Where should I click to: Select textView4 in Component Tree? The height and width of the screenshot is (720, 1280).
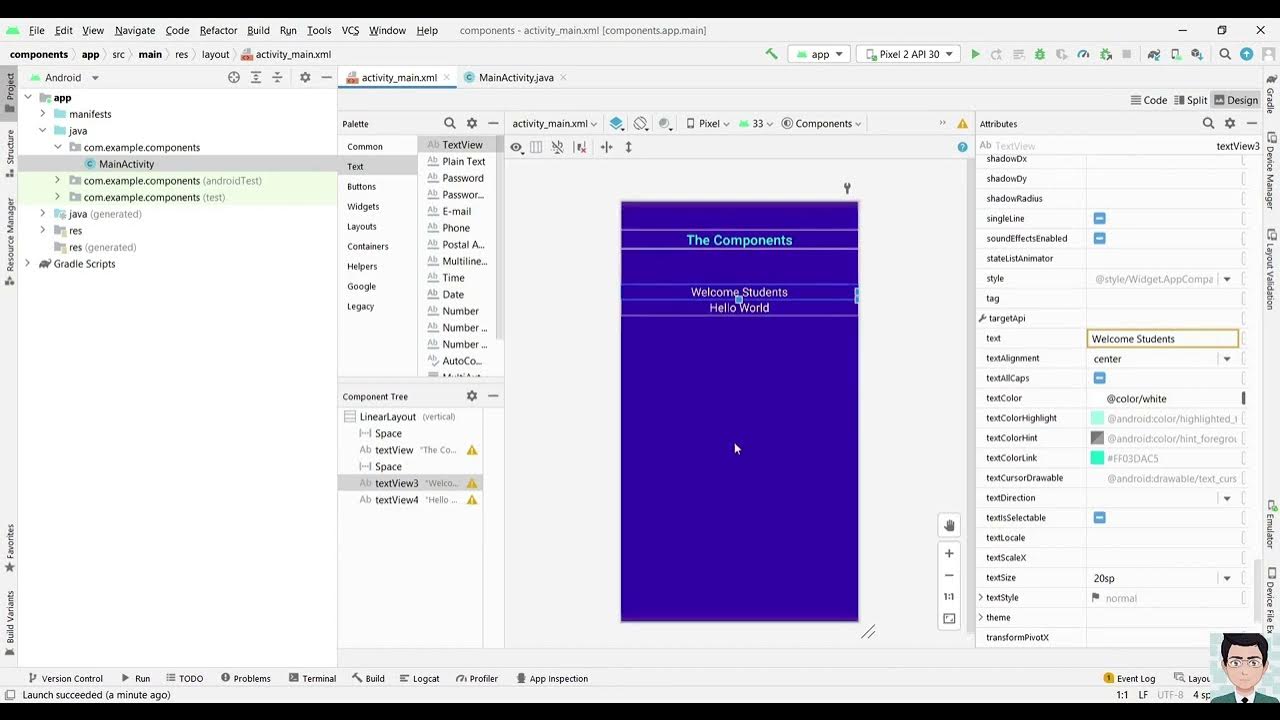[396, 500]
